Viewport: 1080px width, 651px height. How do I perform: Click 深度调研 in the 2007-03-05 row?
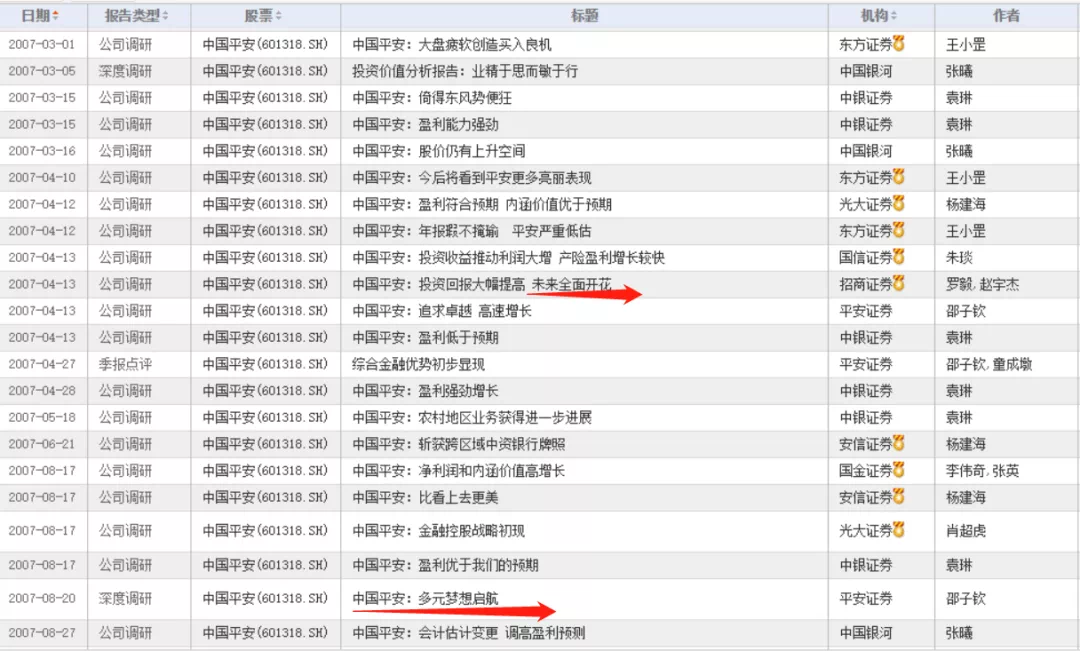(x=125, y=71)
